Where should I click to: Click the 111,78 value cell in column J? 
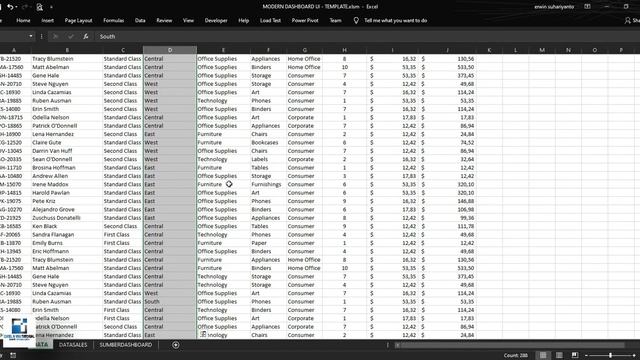click(448, 226)
